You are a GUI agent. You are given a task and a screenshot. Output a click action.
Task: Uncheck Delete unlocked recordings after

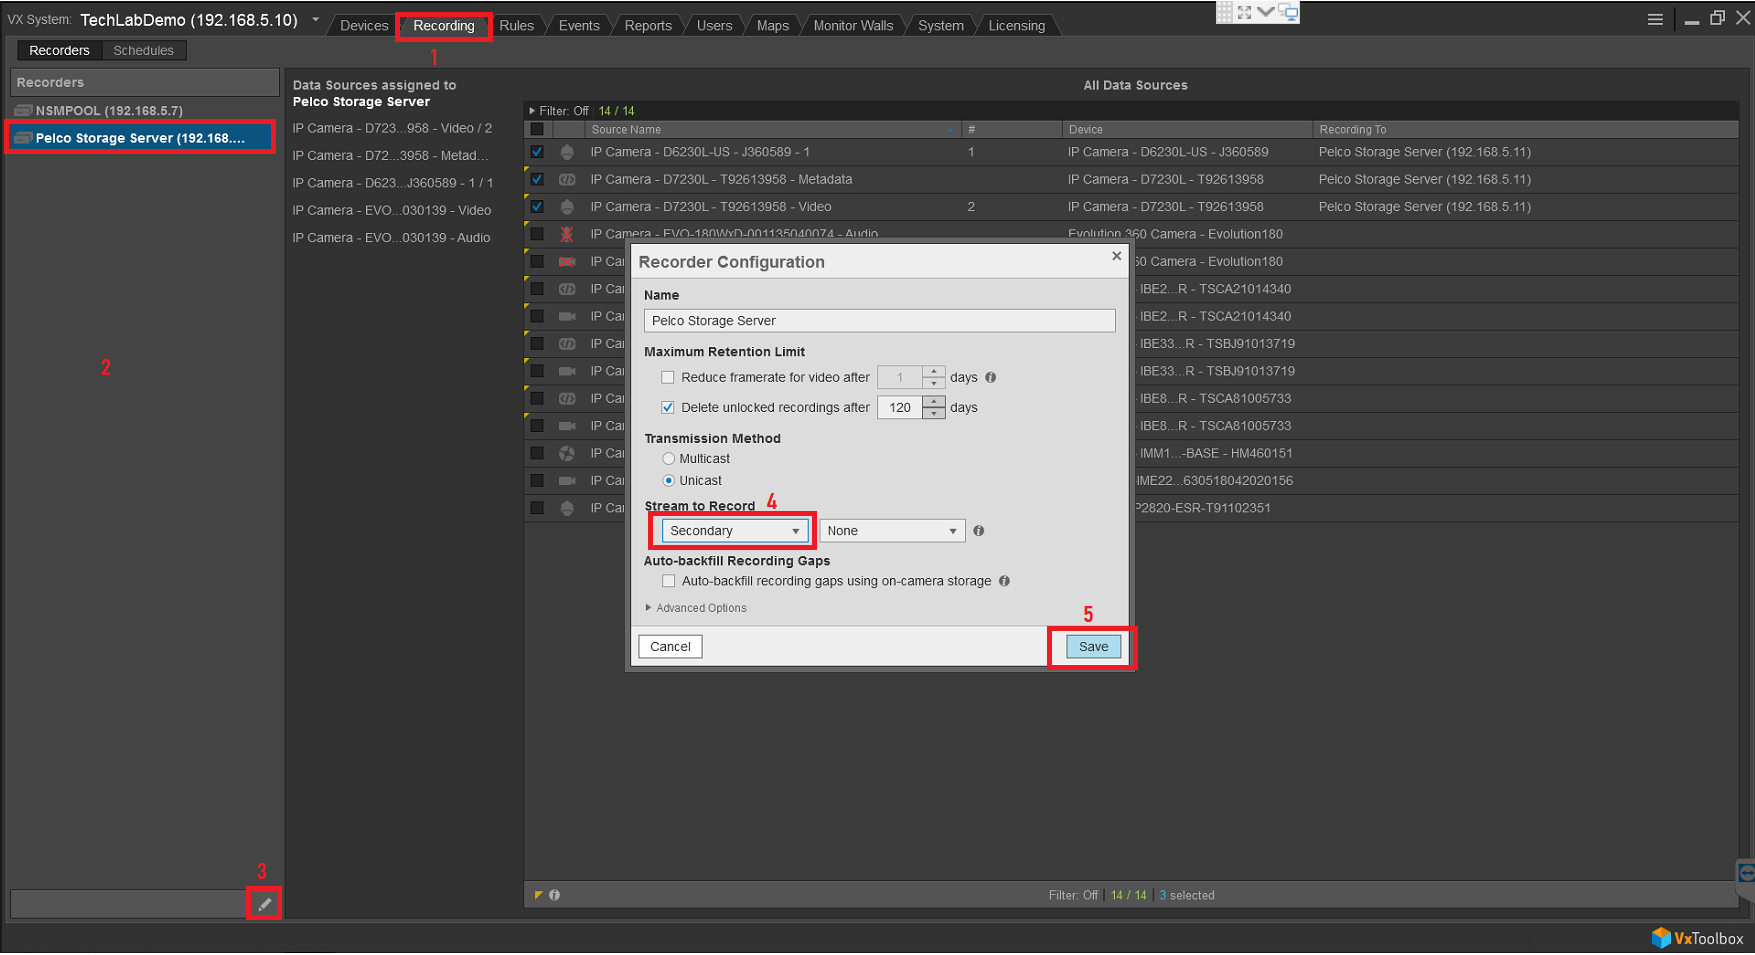coord(667,407)
